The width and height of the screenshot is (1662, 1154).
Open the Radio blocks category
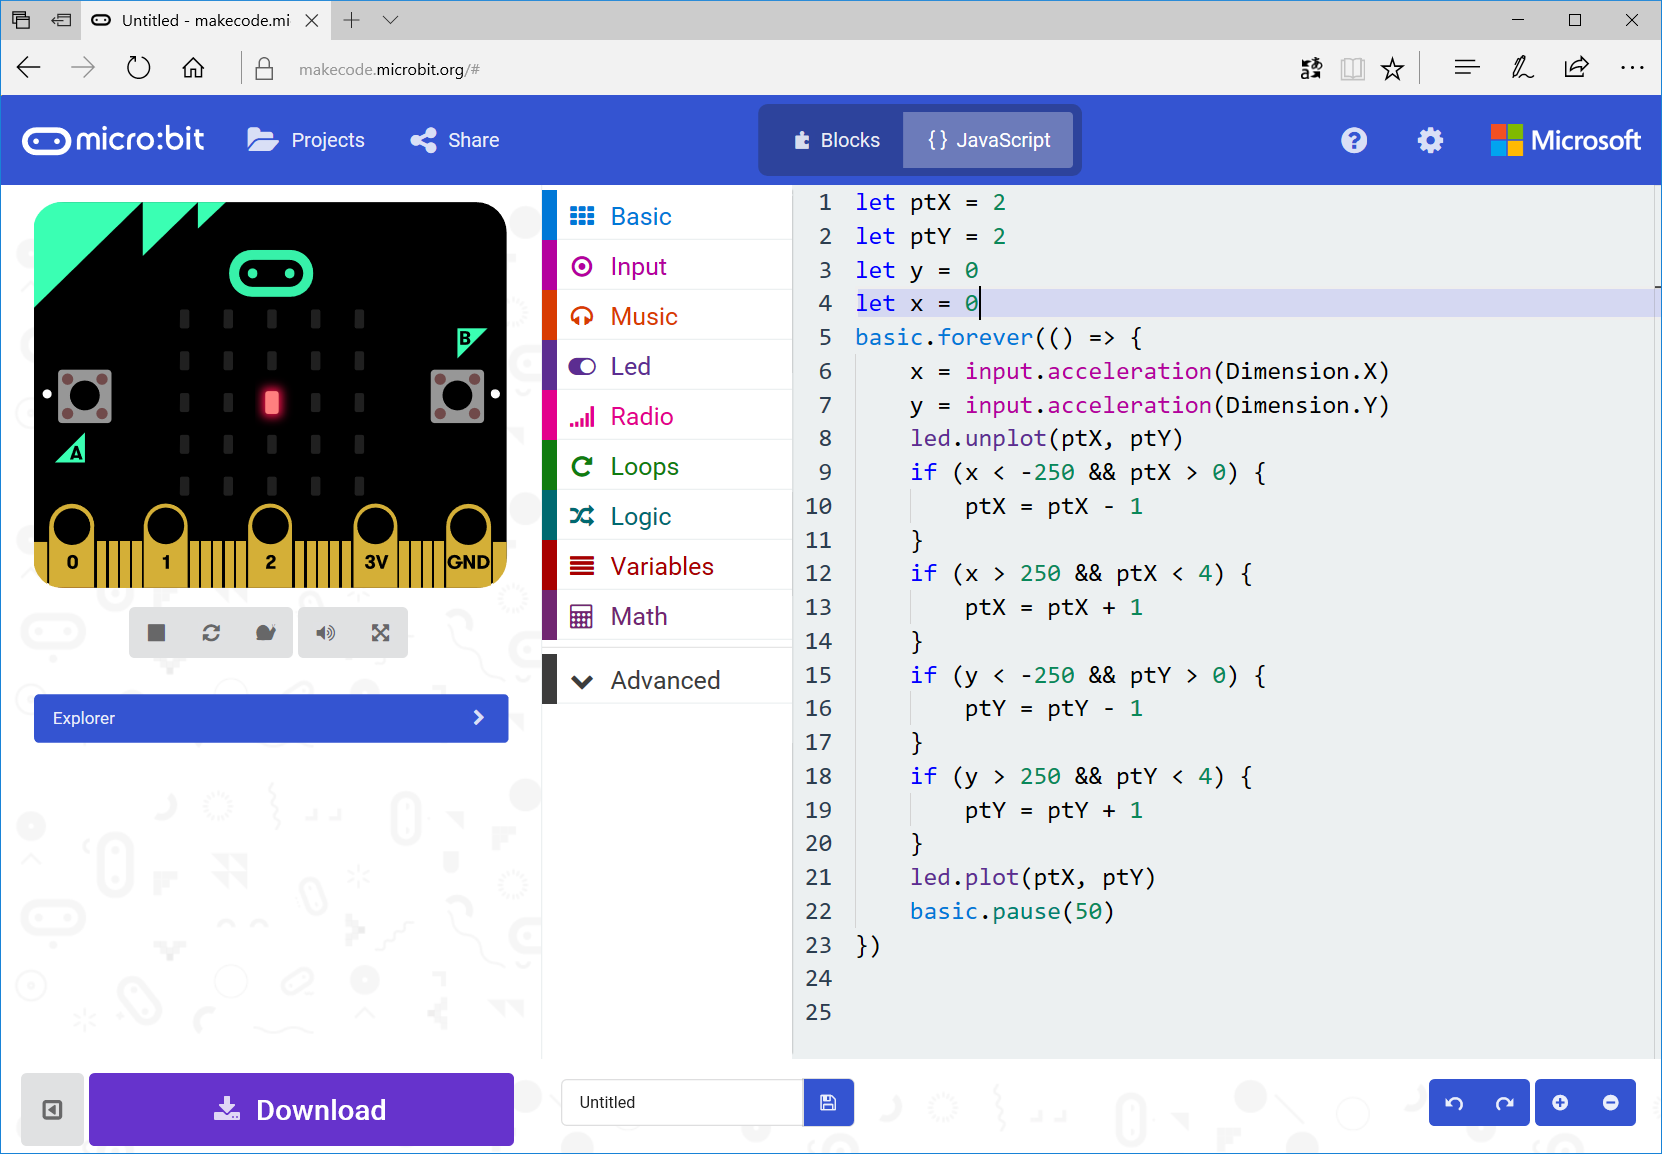coord(641,416)
